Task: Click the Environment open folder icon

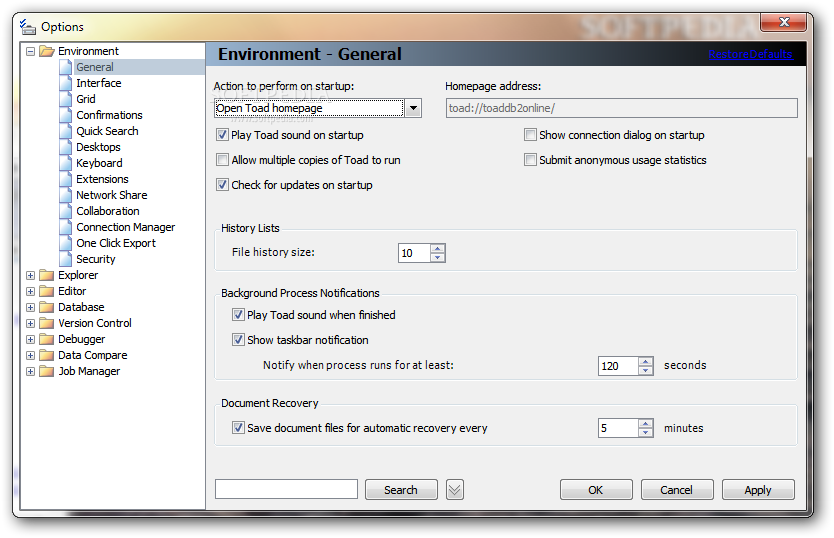Action: (x=47, y=51)
